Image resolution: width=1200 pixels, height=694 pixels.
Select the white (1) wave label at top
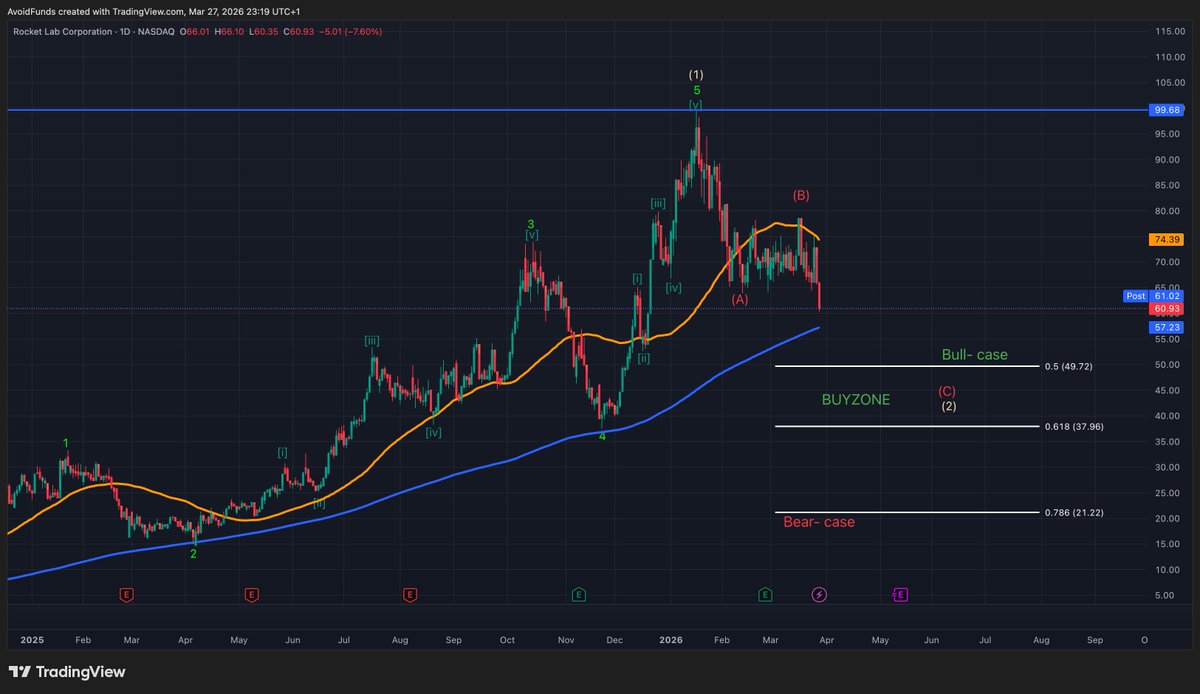(x=696, y=75)
